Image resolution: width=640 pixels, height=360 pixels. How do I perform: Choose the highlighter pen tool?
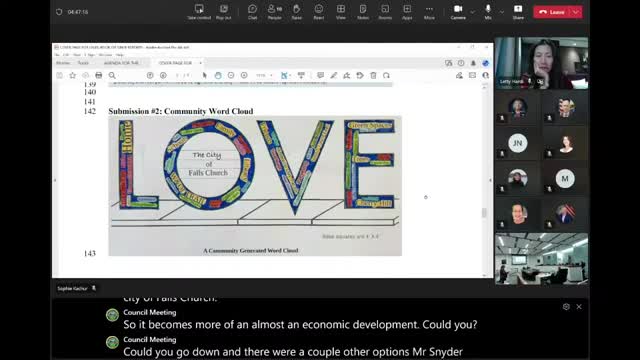coord(334,76)
